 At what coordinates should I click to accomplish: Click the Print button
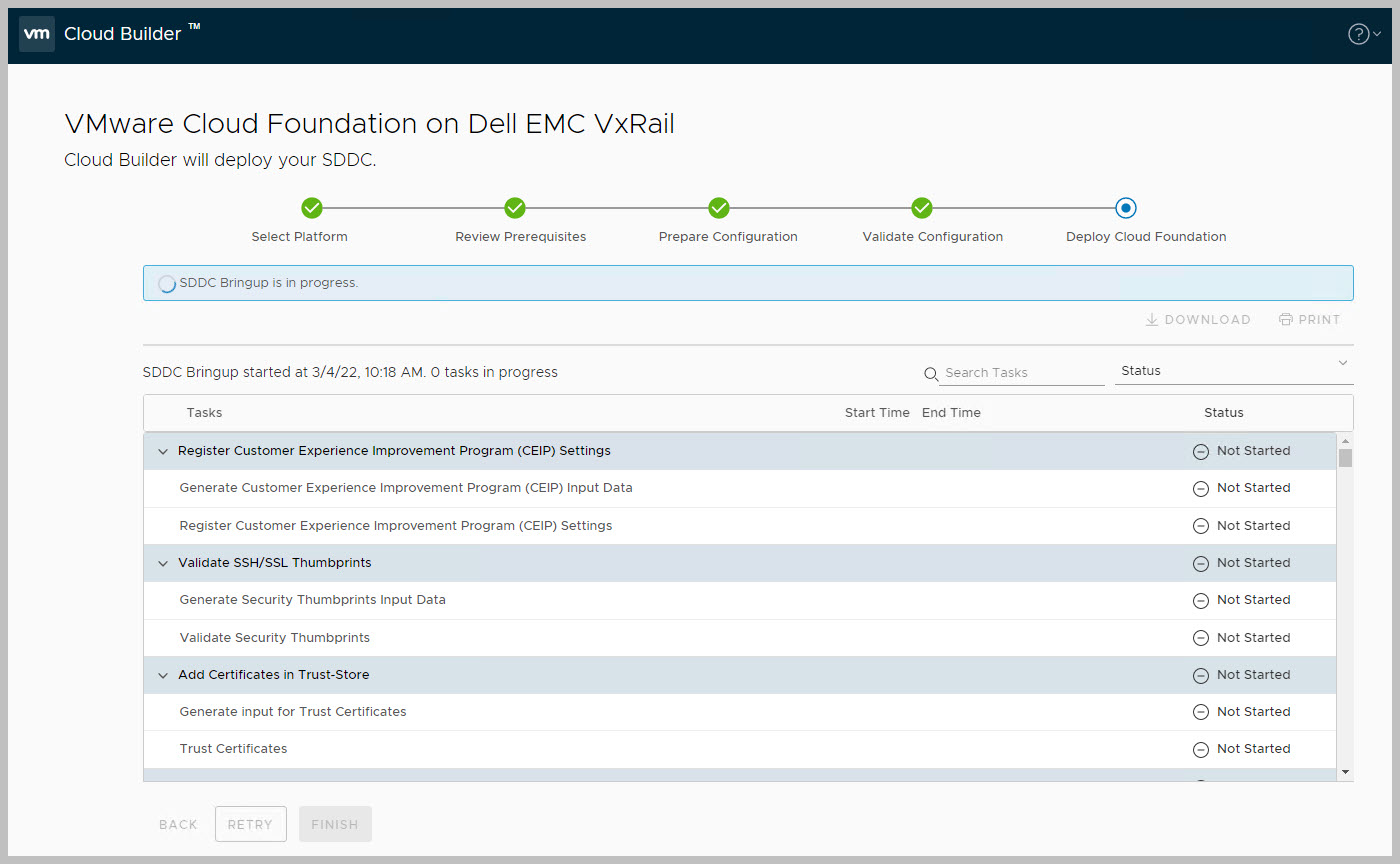coord(1309,320)
